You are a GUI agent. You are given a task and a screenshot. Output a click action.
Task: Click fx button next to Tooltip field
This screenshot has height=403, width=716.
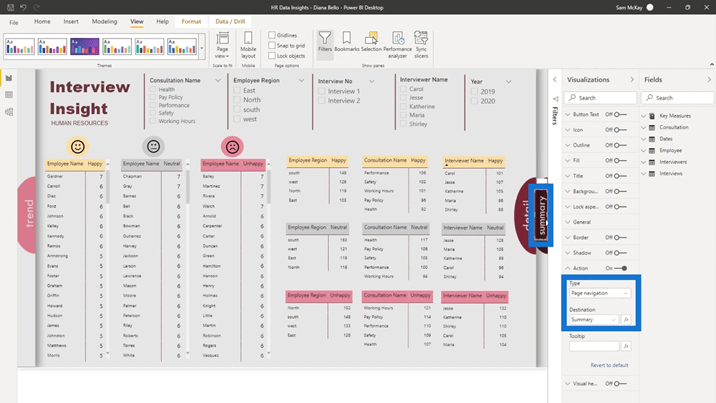click(626, 346)
